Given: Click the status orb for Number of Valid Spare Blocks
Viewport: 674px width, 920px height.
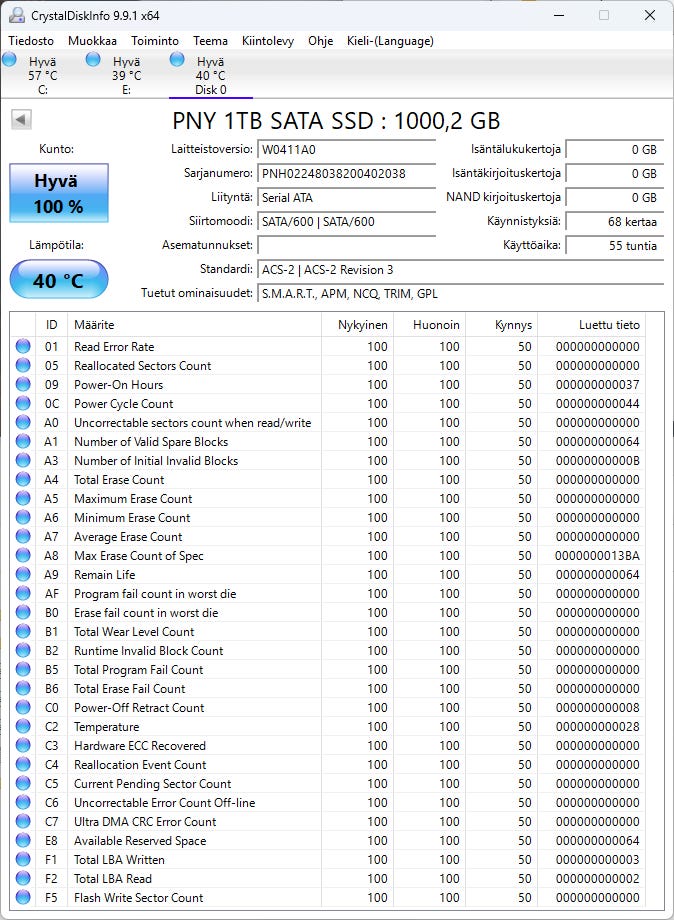Looking at the screenshot, I should (23, 441).
